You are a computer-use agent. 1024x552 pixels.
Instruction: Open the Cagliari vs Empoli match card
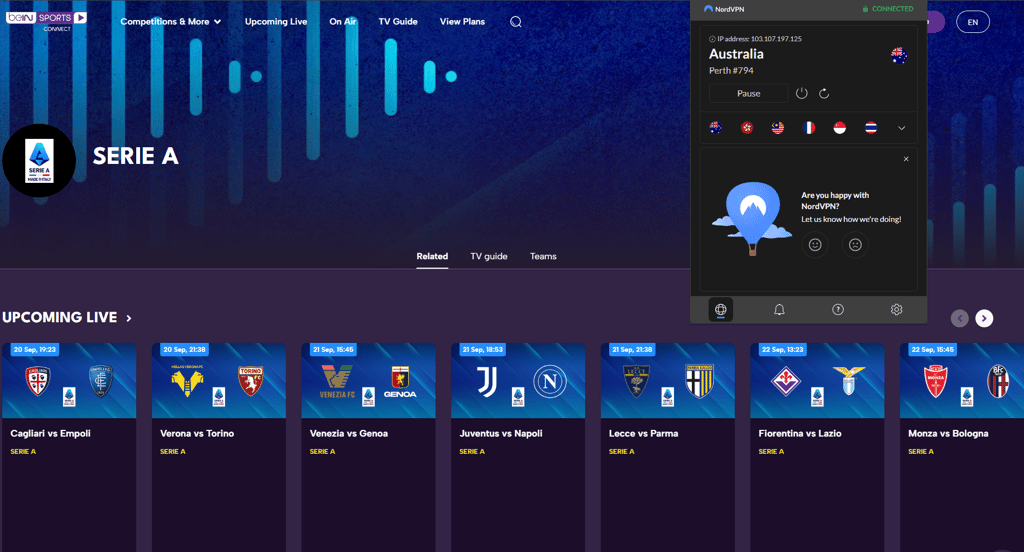[x=69, y=446]
